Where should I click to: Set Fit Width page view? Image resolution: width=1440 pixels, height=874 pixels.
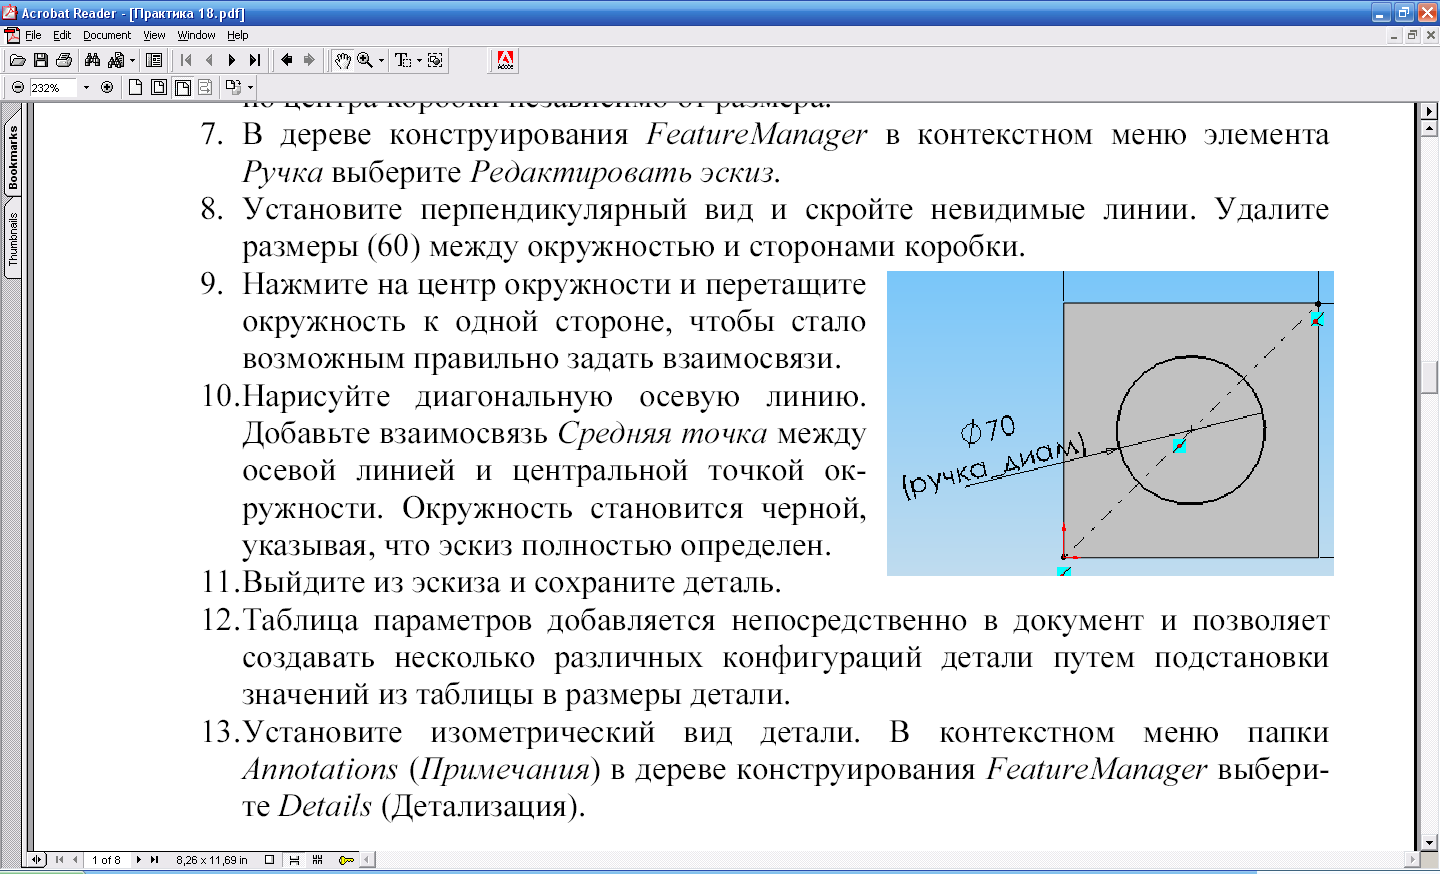pos(182,88)
